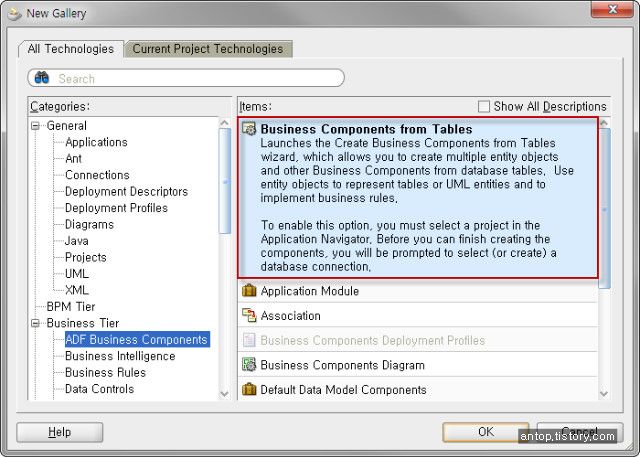This screenshot has height=457, width=640.
Task: Click the Business Components from Tables icon
Action: click(x=249, y=129)
